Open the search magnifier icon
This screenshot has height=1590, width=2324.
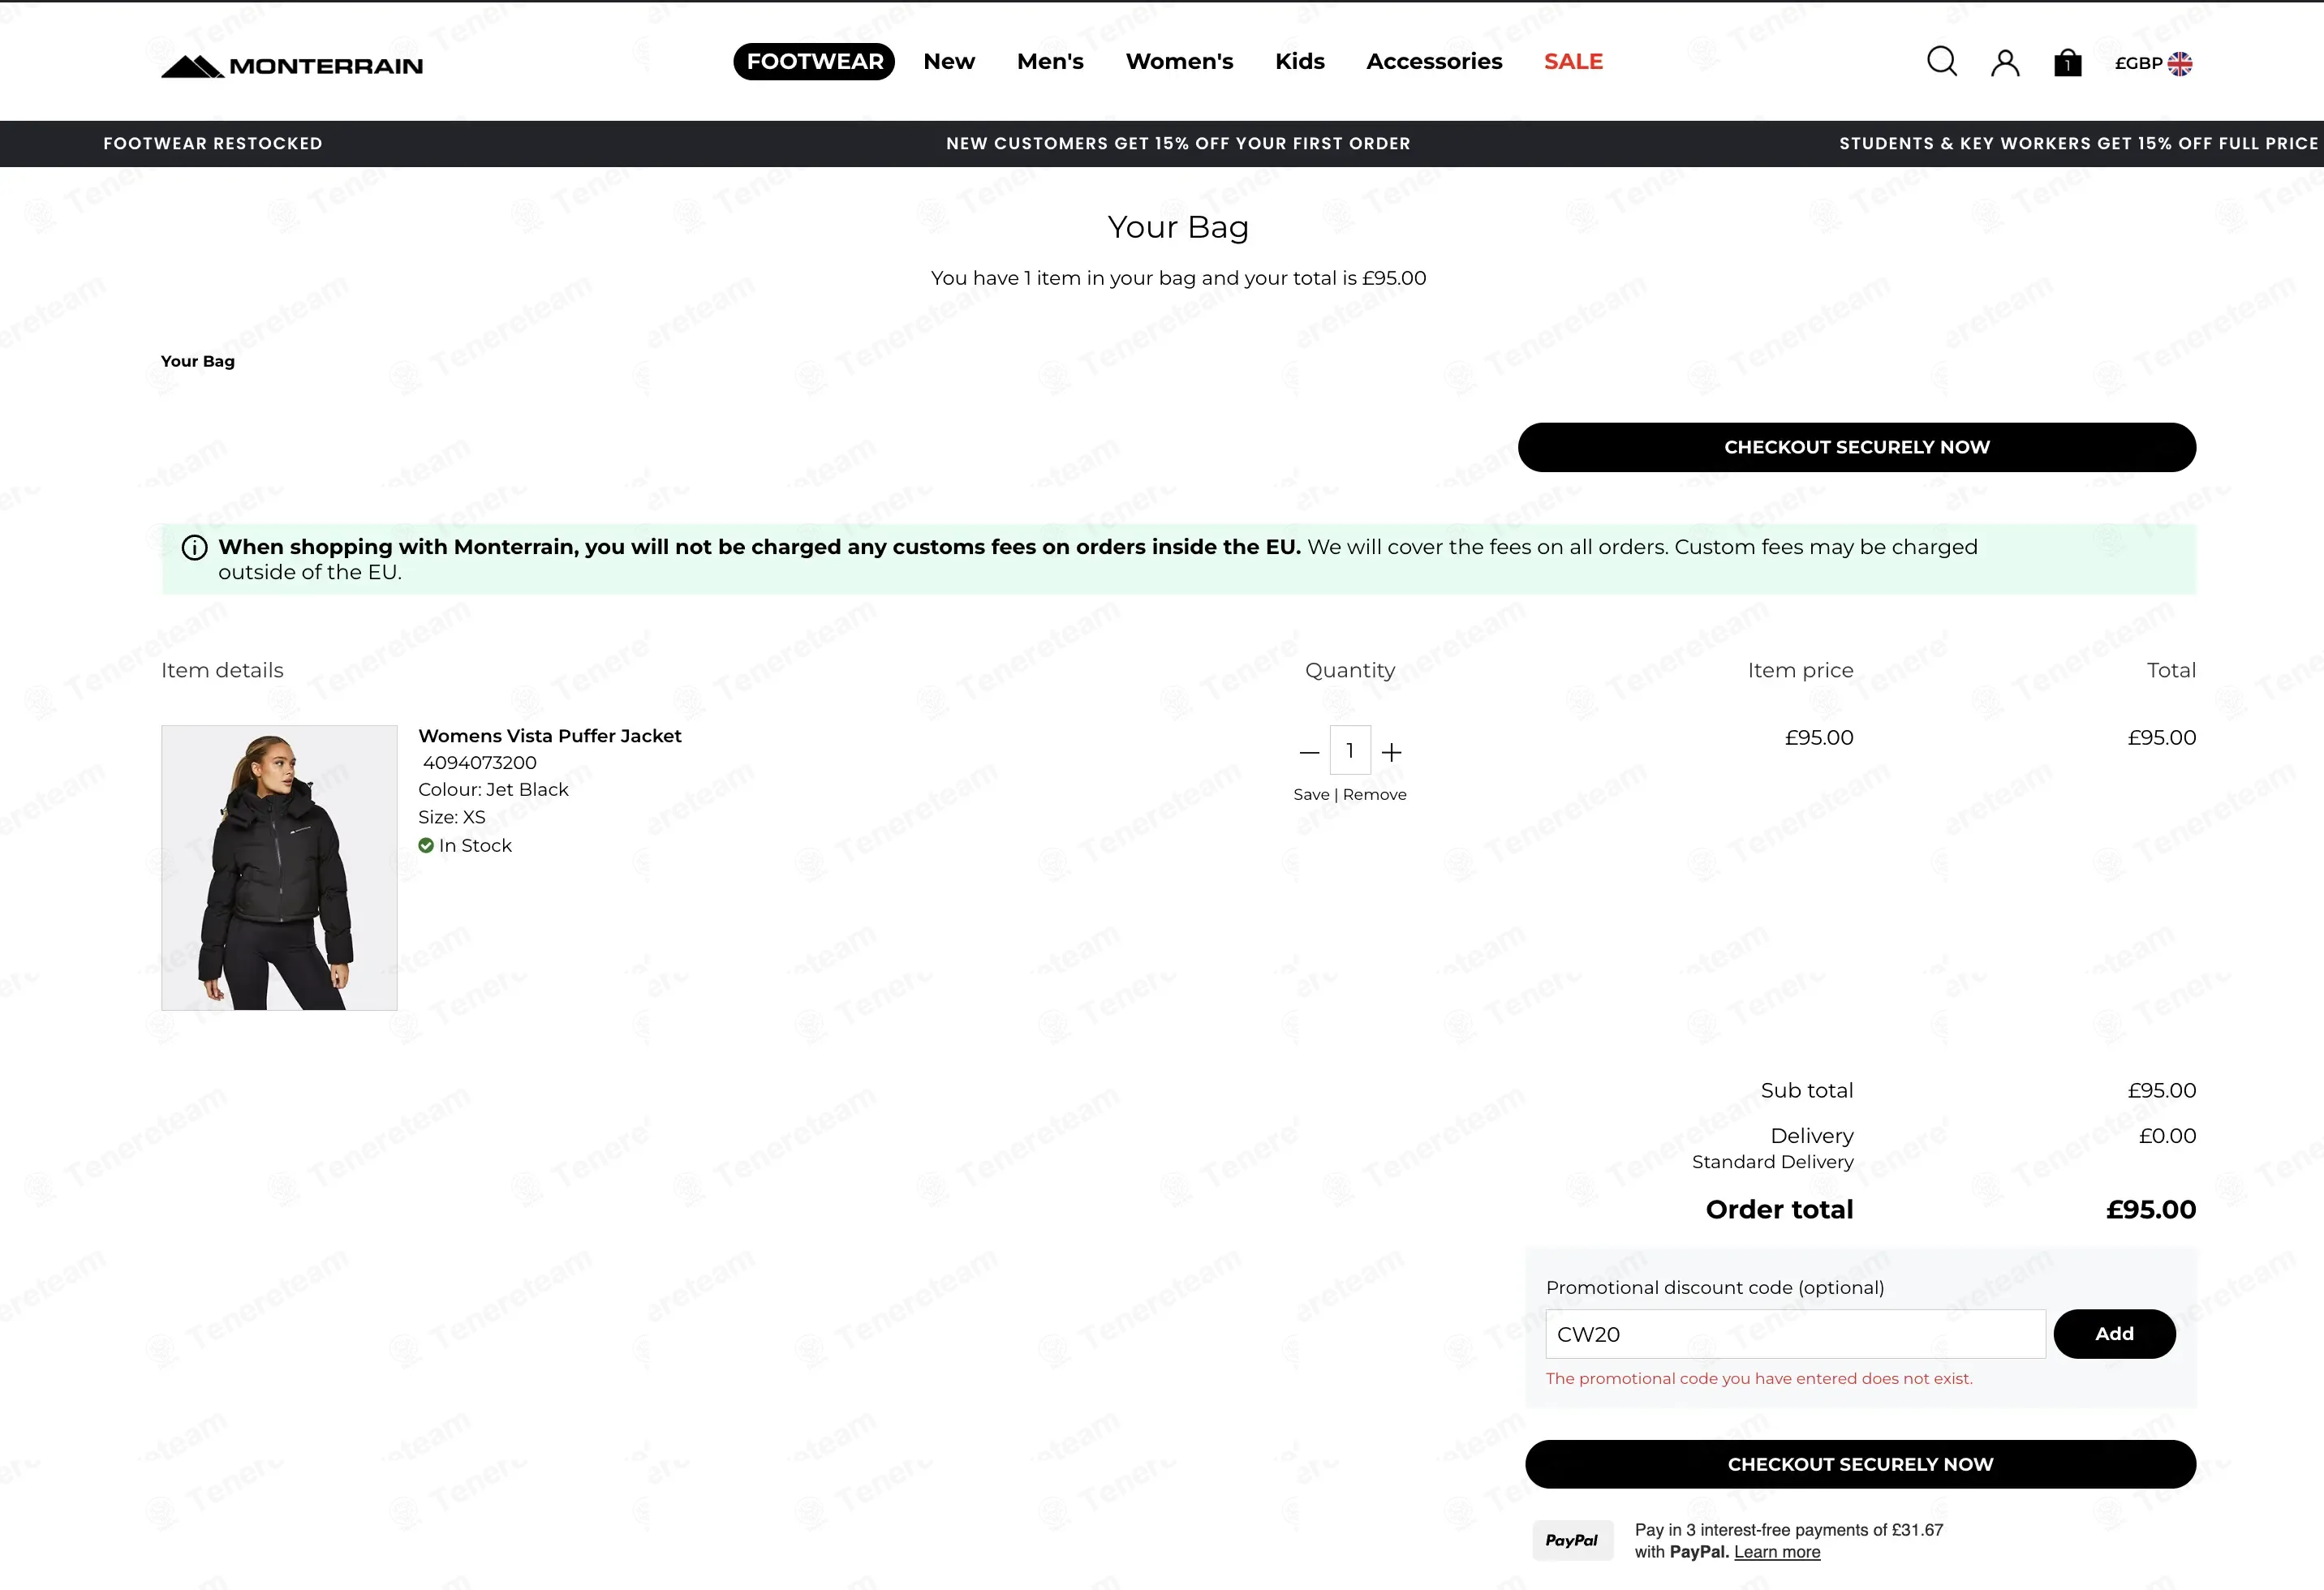point(1941,62)
